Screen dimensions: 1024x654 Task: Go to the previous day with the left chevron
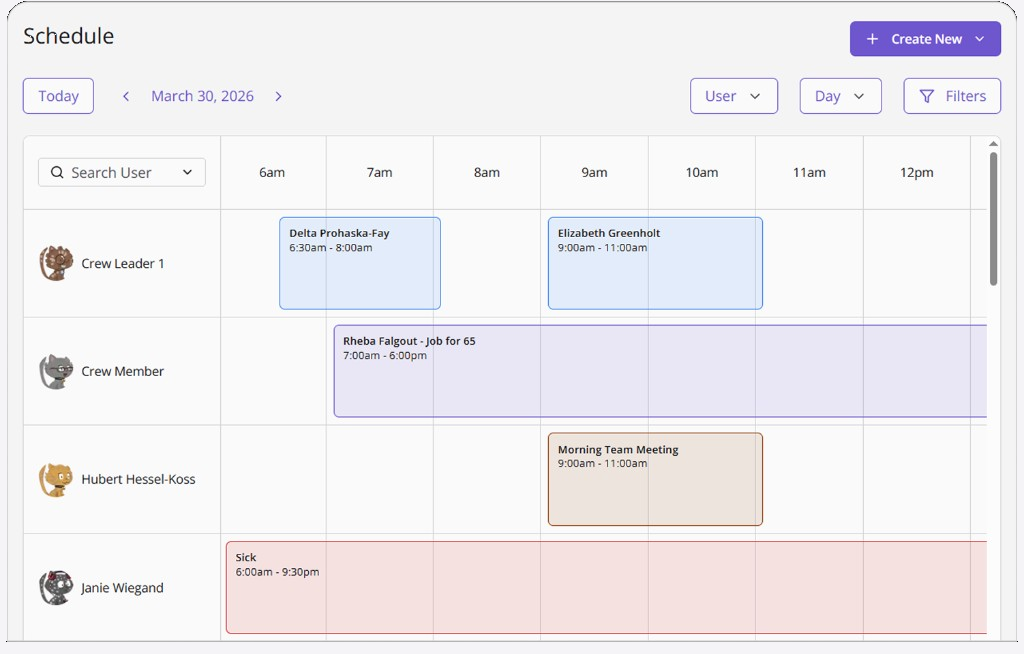125,96
